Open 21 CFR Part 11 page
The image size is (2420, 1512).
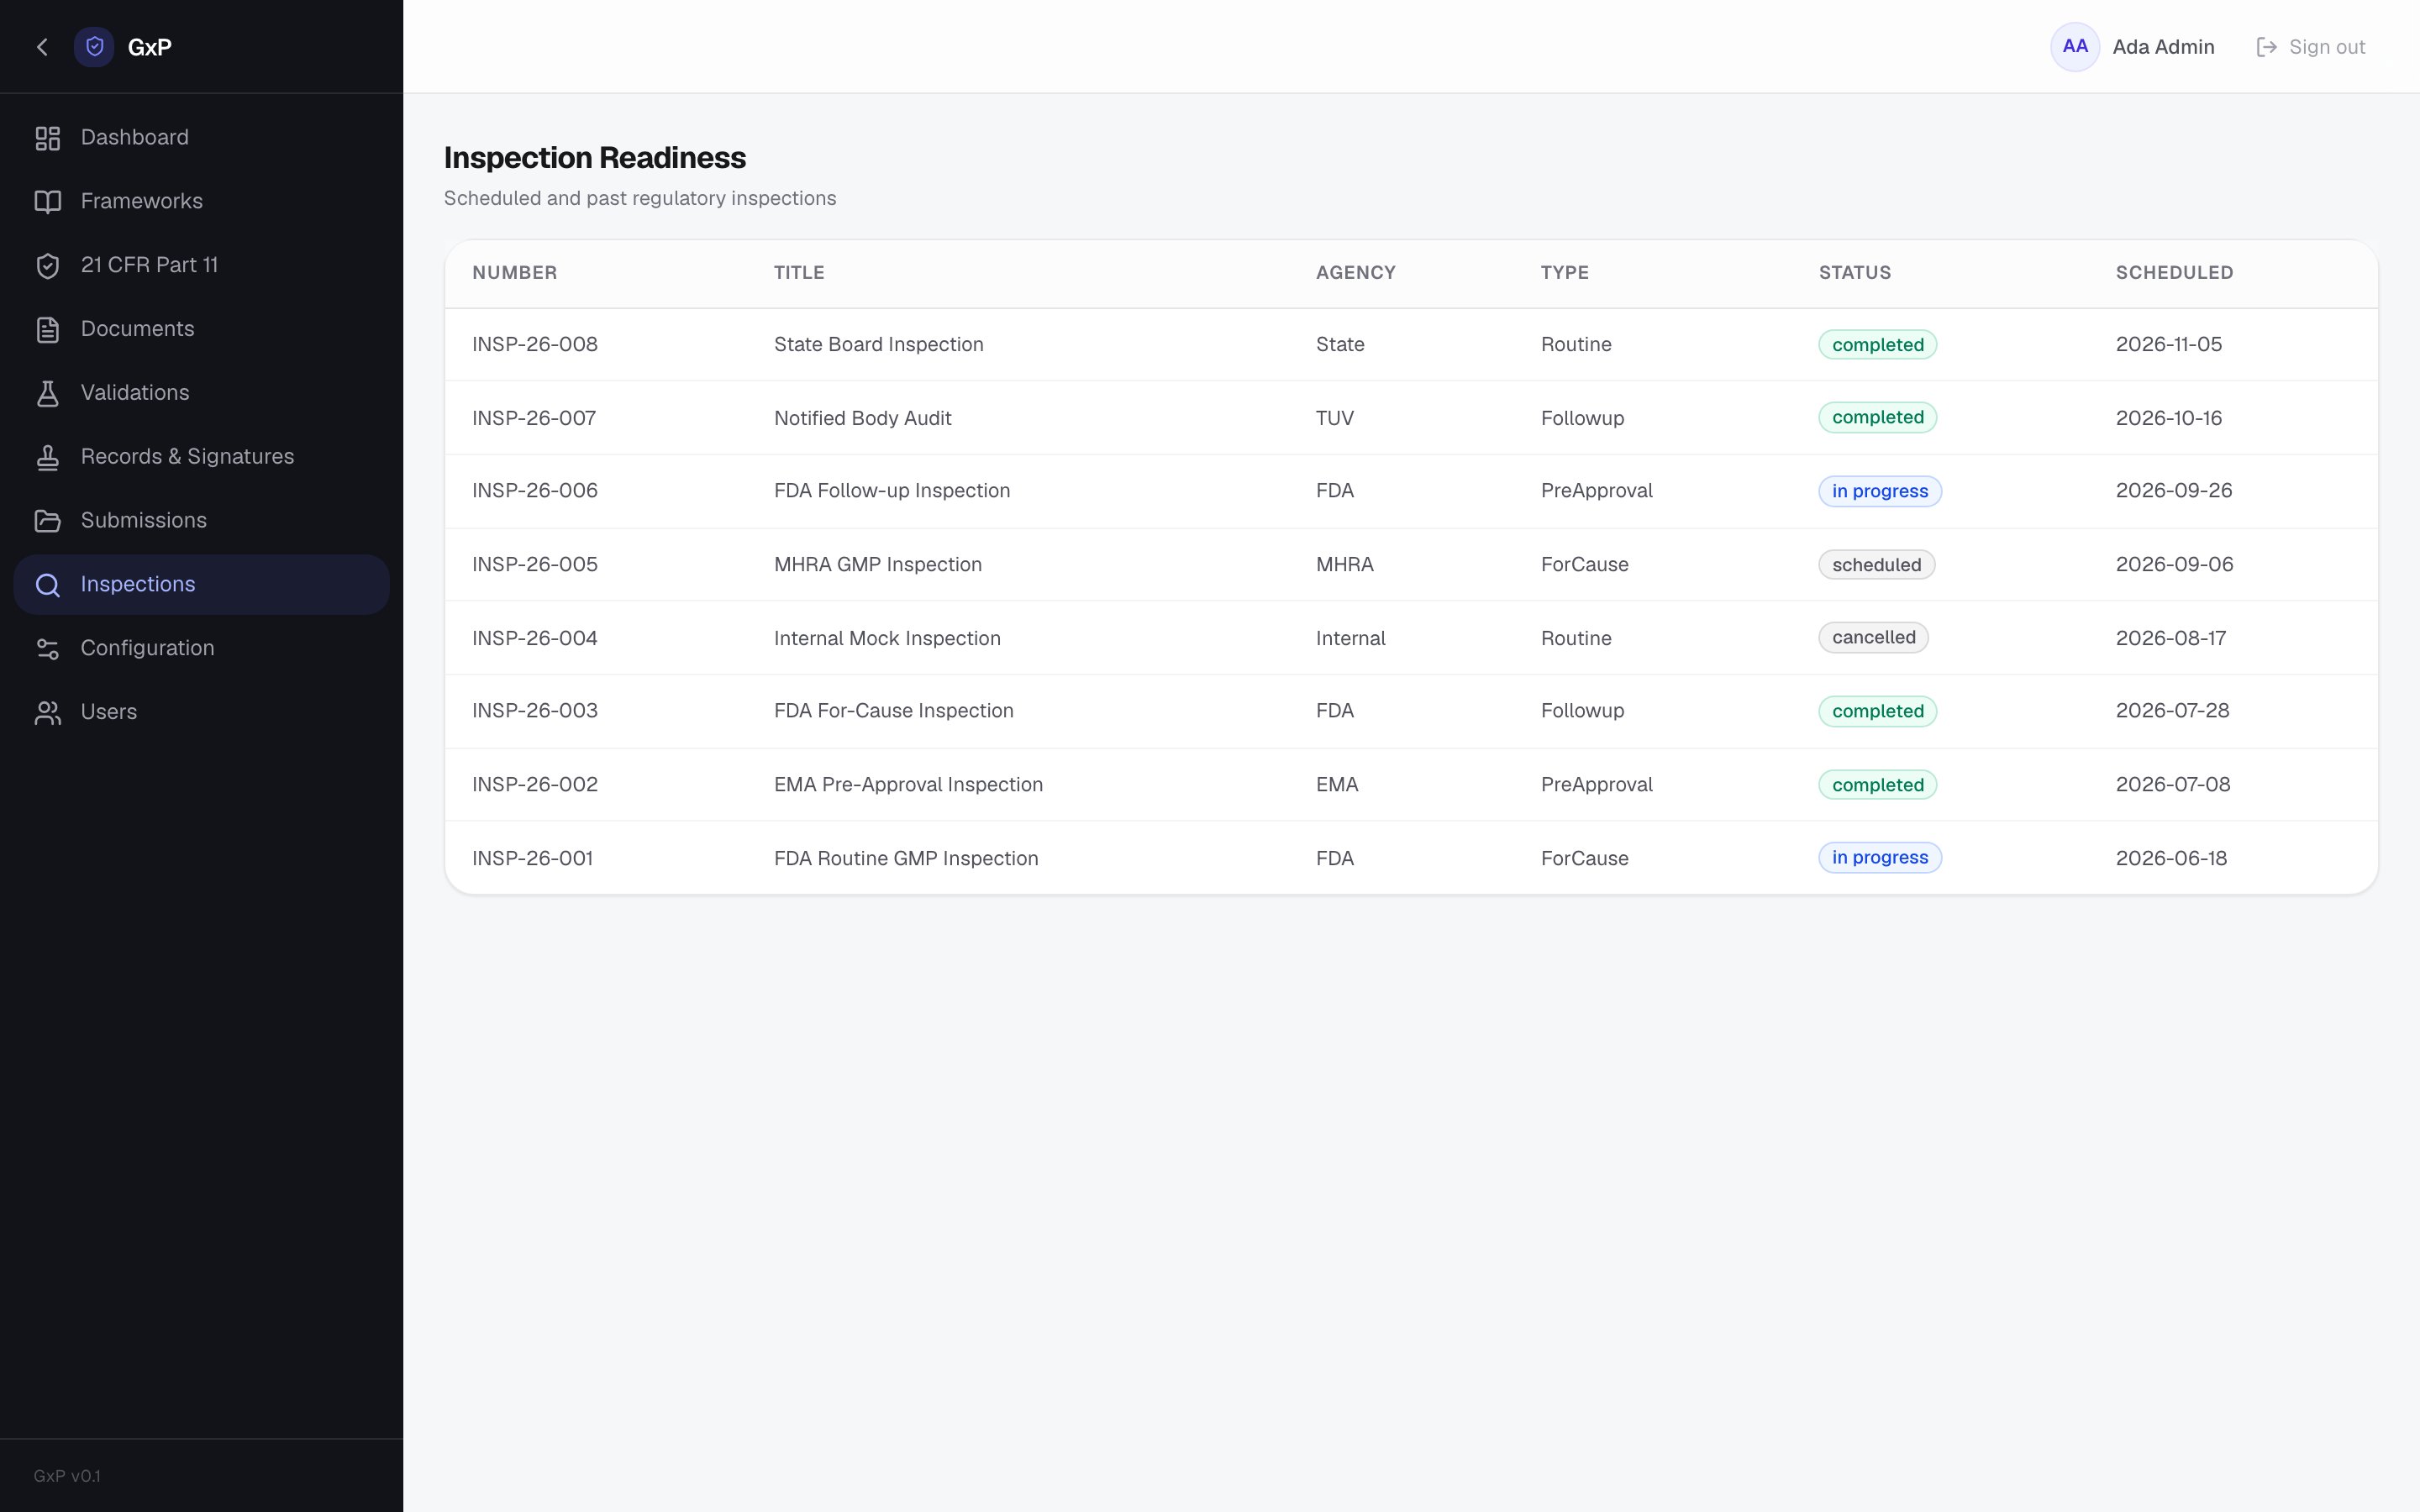point(201,266)
